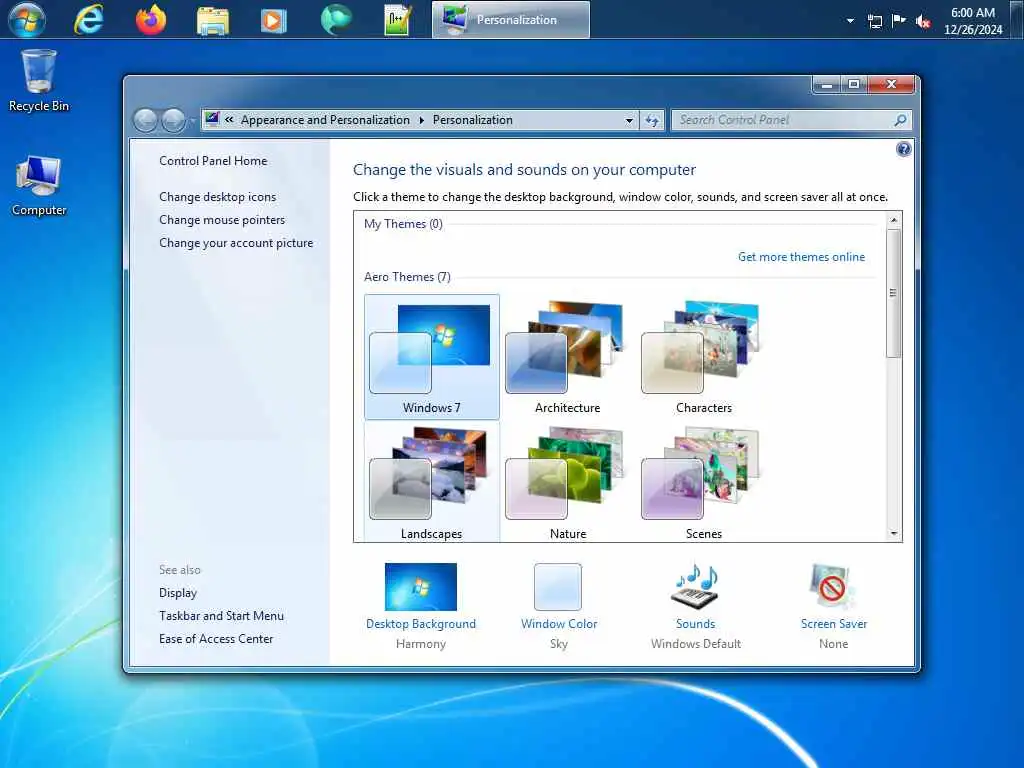Show hidden tray icons arrow
The height and width of the screenshot is (768, 1024).
click(850, 21)
